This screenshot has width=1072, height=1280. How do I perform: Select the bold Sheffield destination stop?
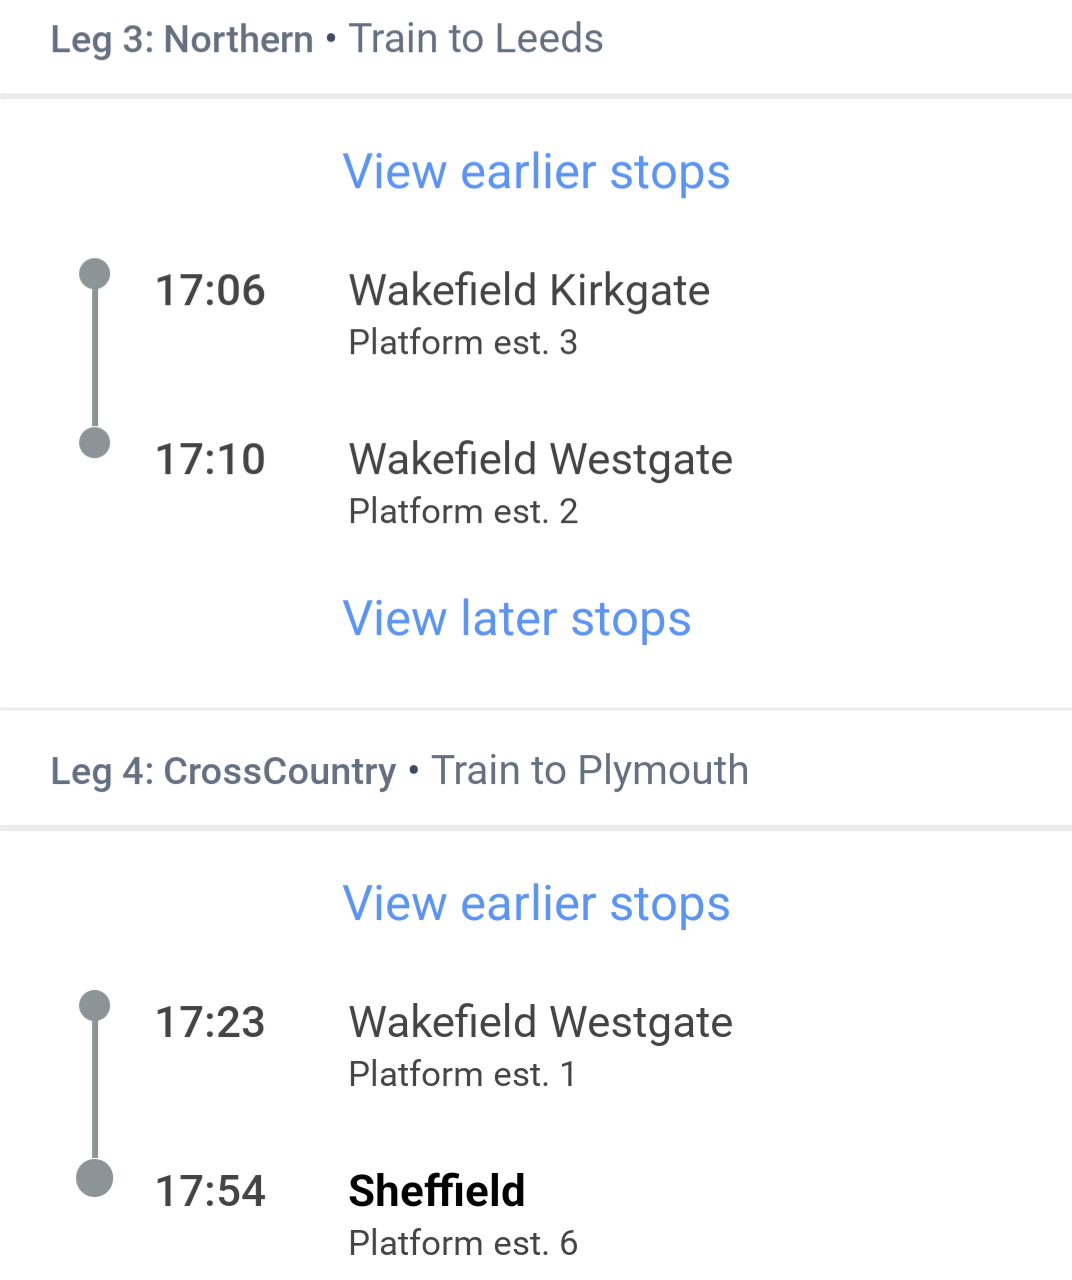tap(436, 1191)
